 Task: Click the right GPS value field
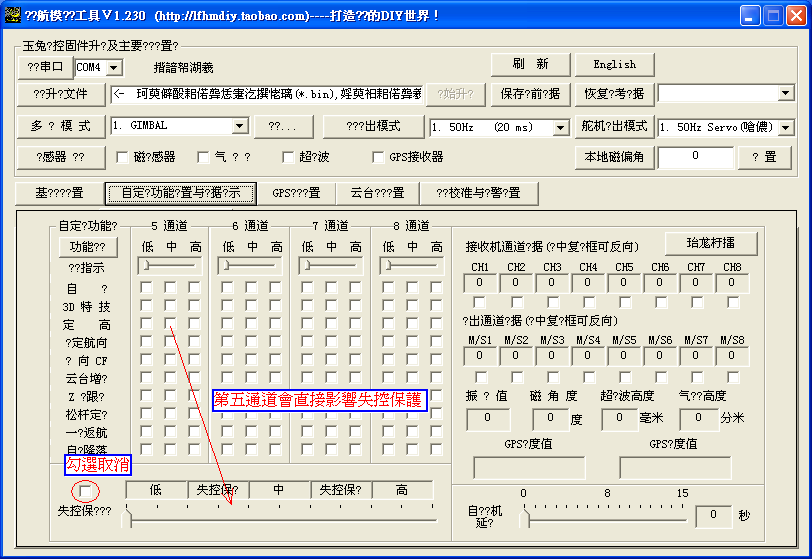click(x=675, y=468)
